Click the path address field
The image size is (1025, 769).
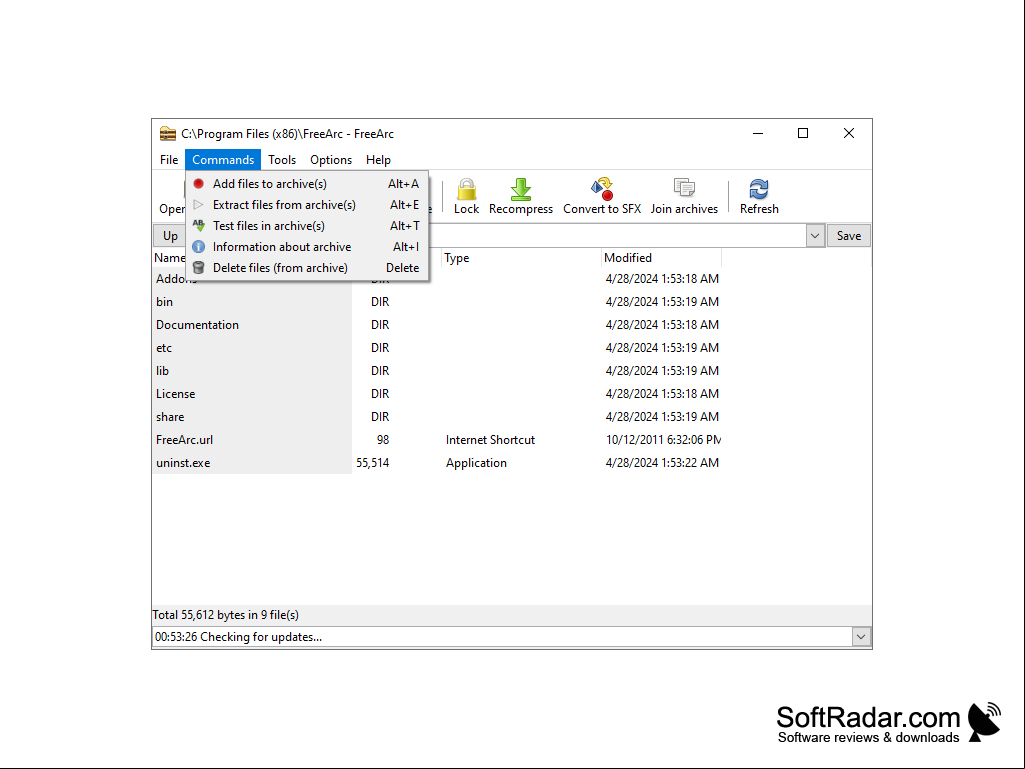coord(618,235)
